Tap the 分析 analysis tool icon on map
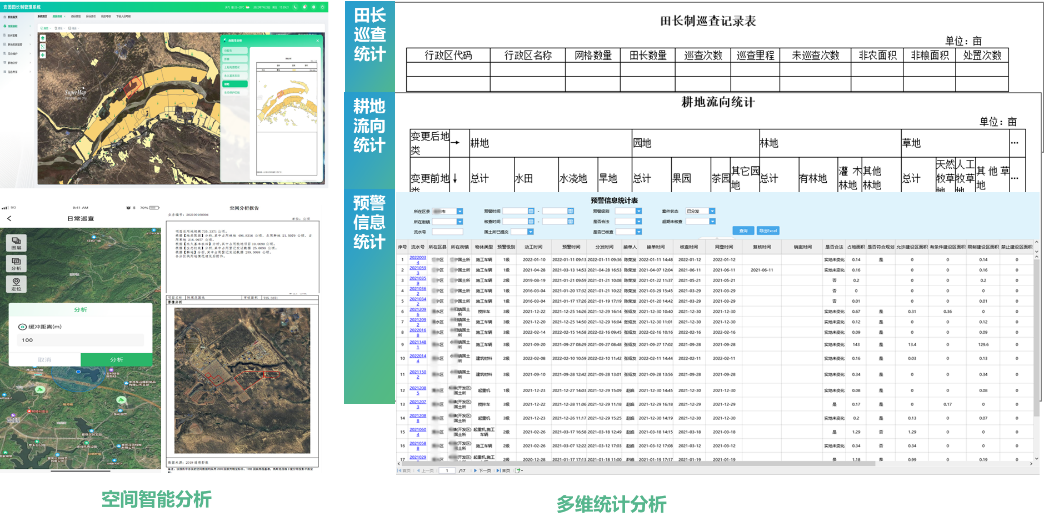This screenshot has width=1044, height=526. point(17,263)
